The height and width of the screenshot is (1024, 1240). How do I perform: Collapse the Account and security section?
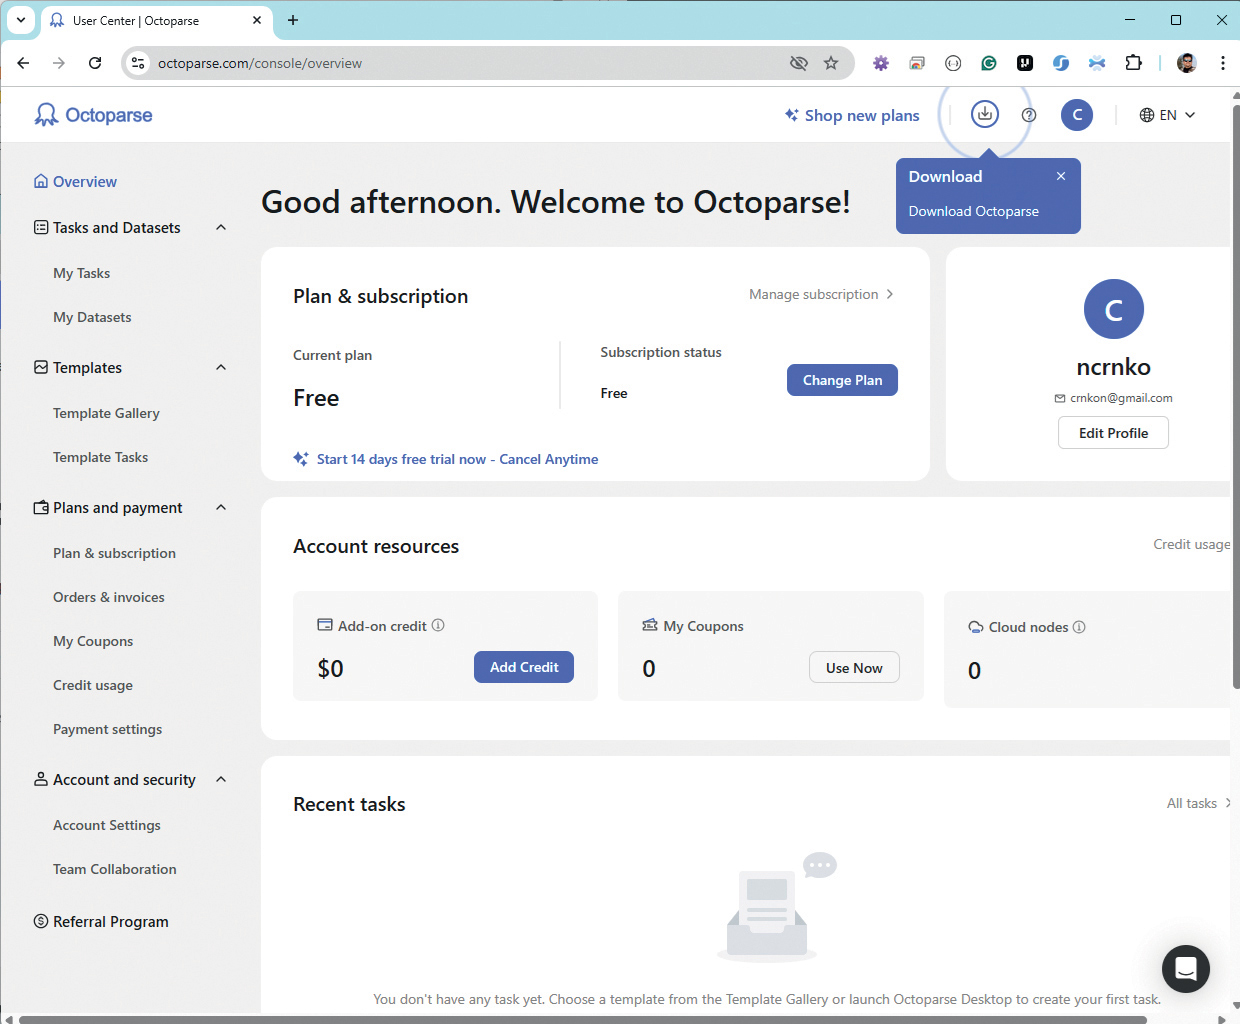(x=221, y=779)
